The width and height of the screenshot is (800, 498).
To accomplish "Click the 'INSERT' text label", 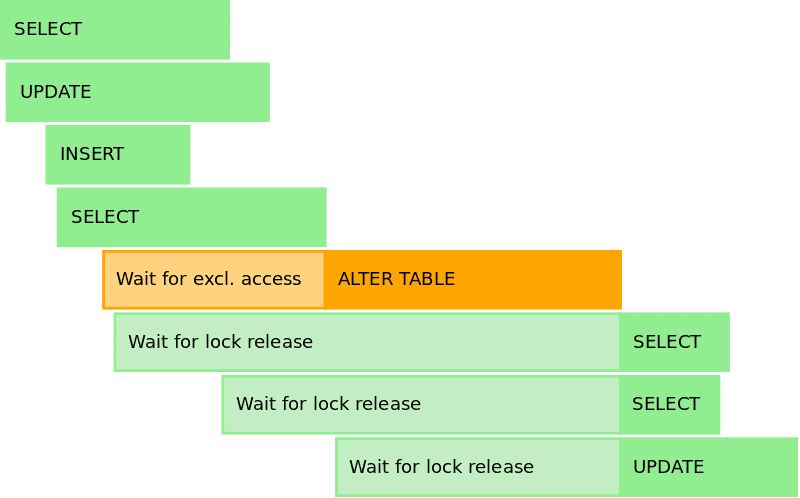I will click(x=92, y=154).
